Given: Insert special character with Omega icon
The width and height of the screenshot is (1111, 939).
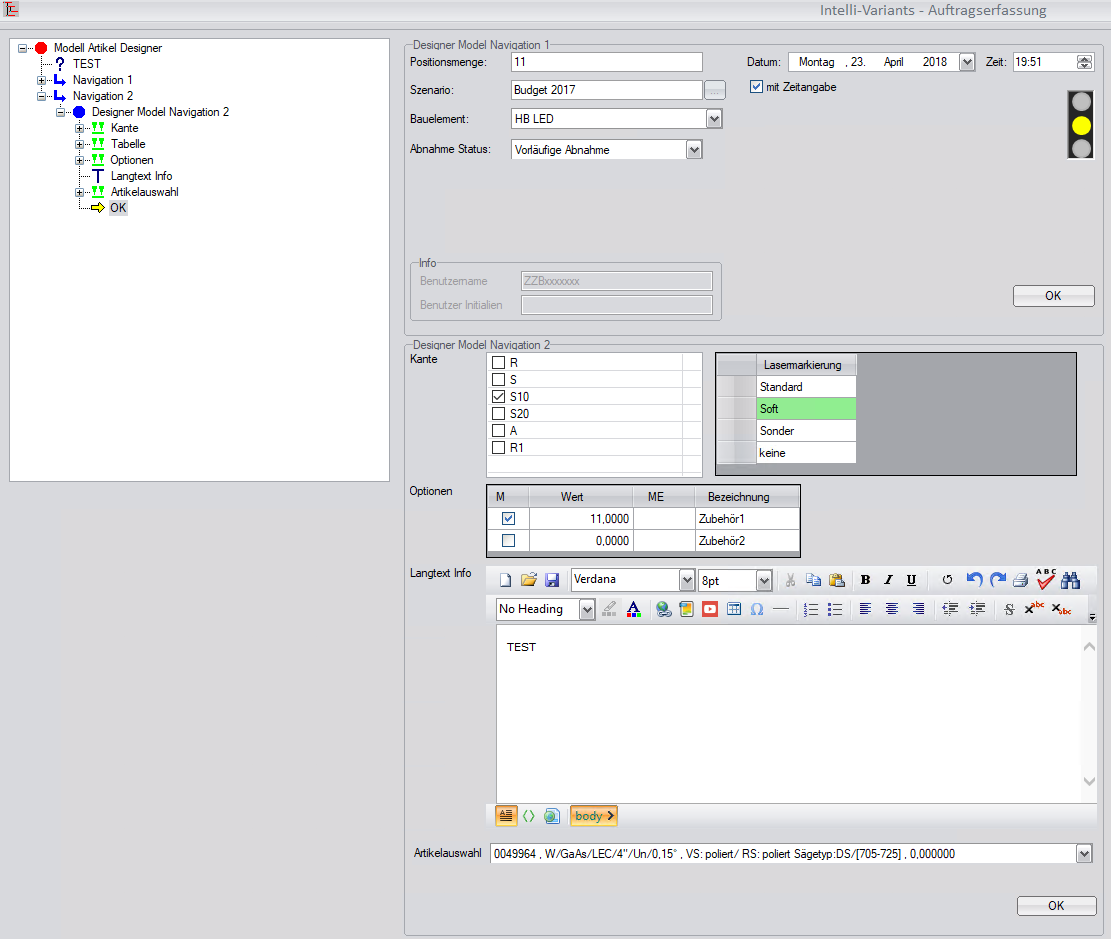Looking at the screenshot, I should click(x=757, y=609).
